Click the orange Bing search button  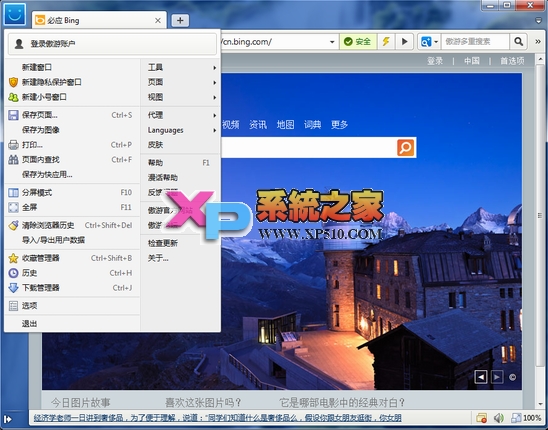(x=405, y=147)
